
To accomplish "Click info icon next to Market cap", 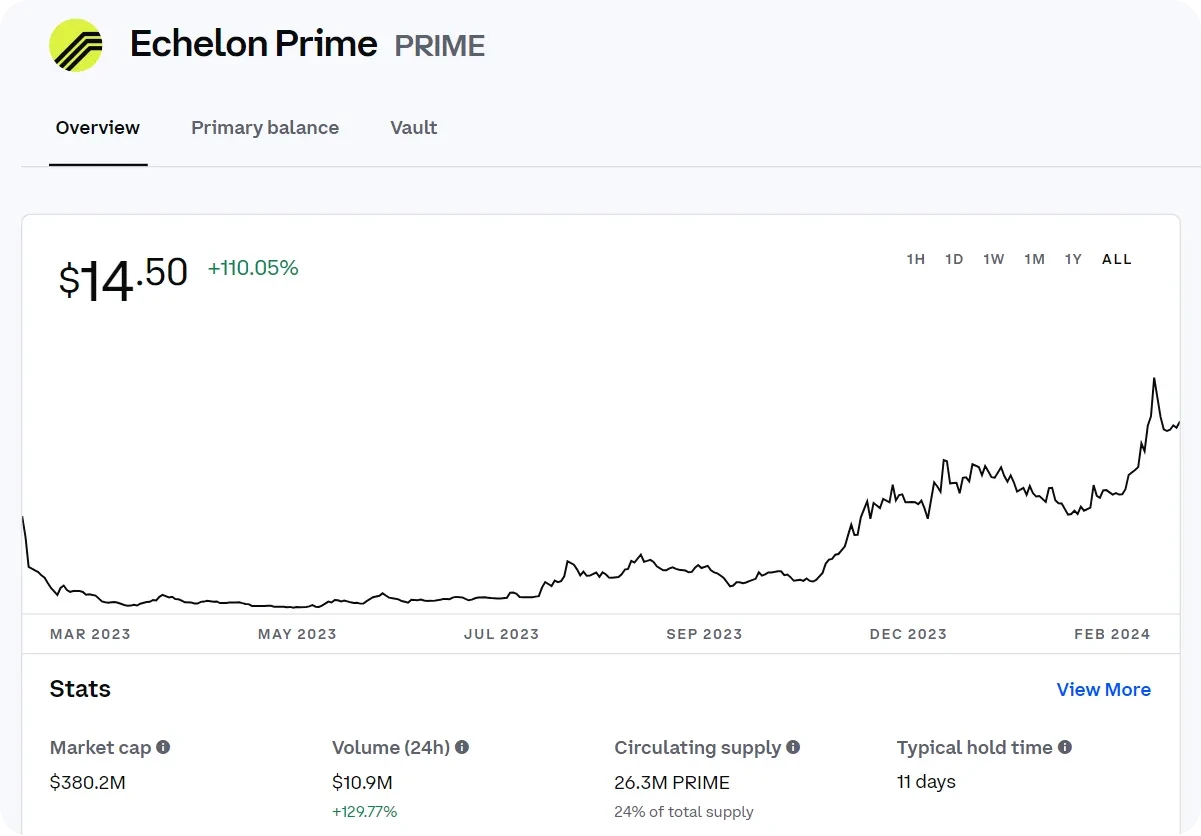I will tap(163, 747).
